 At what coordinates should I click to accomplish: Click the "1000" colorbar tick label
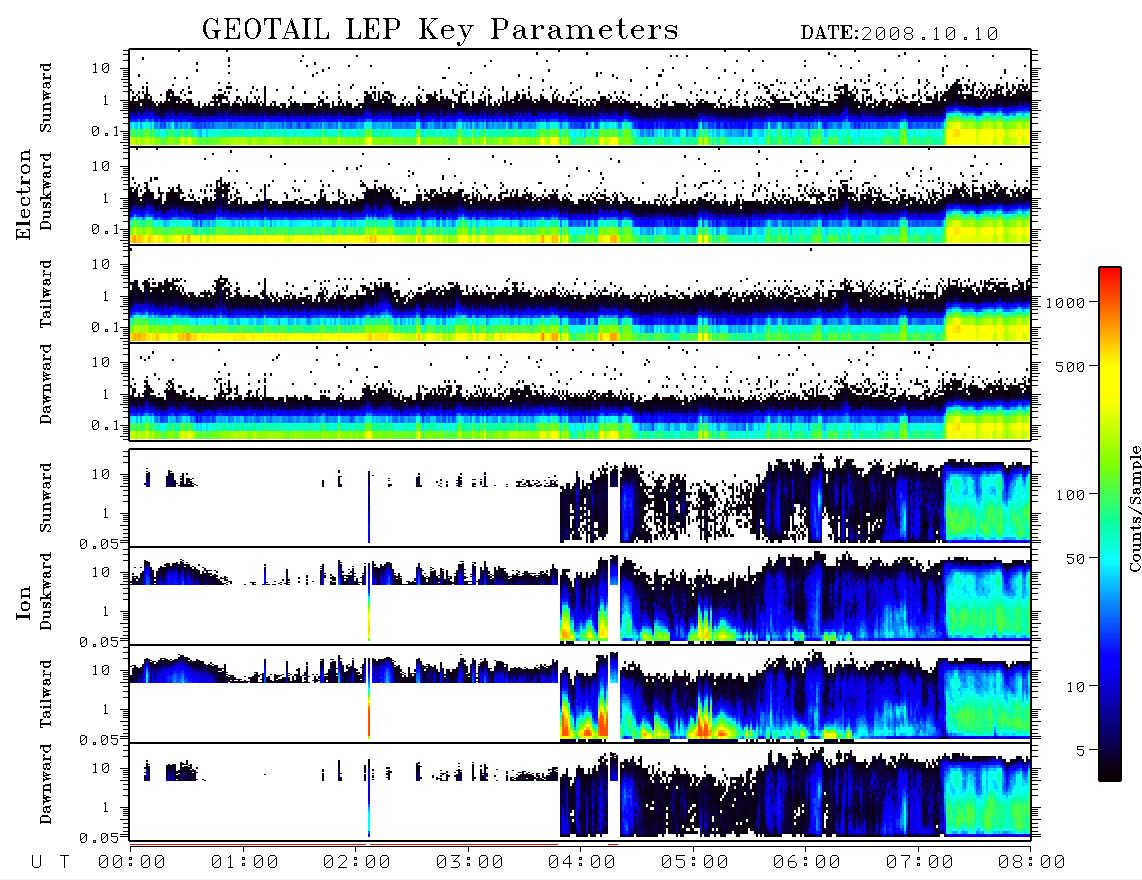pos(1065,303)
